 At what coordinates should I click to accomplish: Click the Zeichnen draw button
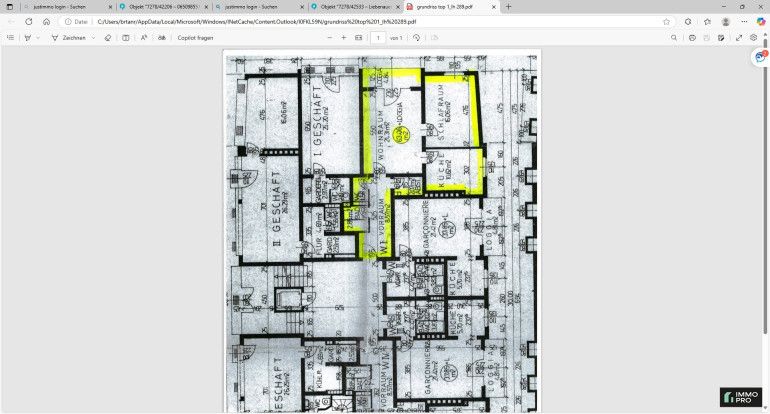coord(69,37)
